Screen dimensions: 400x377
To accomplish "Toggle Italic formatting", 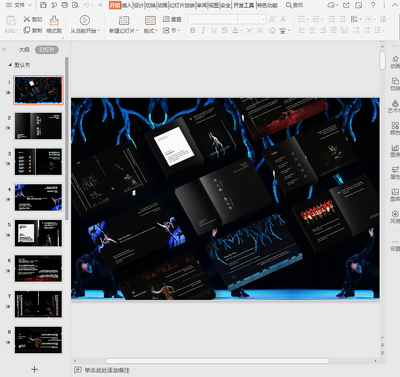I will pyautogui.click(x=203, y=30).
